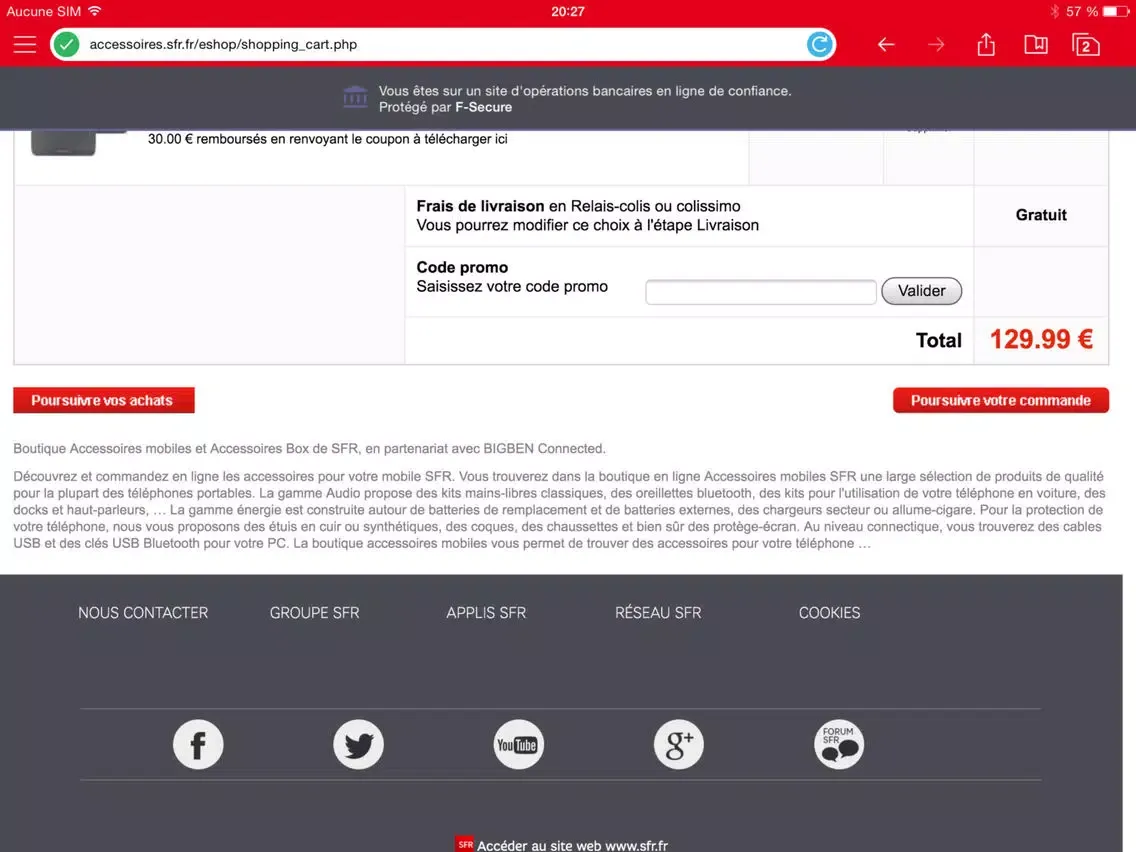Click Accéder au site web www.sfr.fr link
This screenshot has width=1136, height=852.
(572, 845)
